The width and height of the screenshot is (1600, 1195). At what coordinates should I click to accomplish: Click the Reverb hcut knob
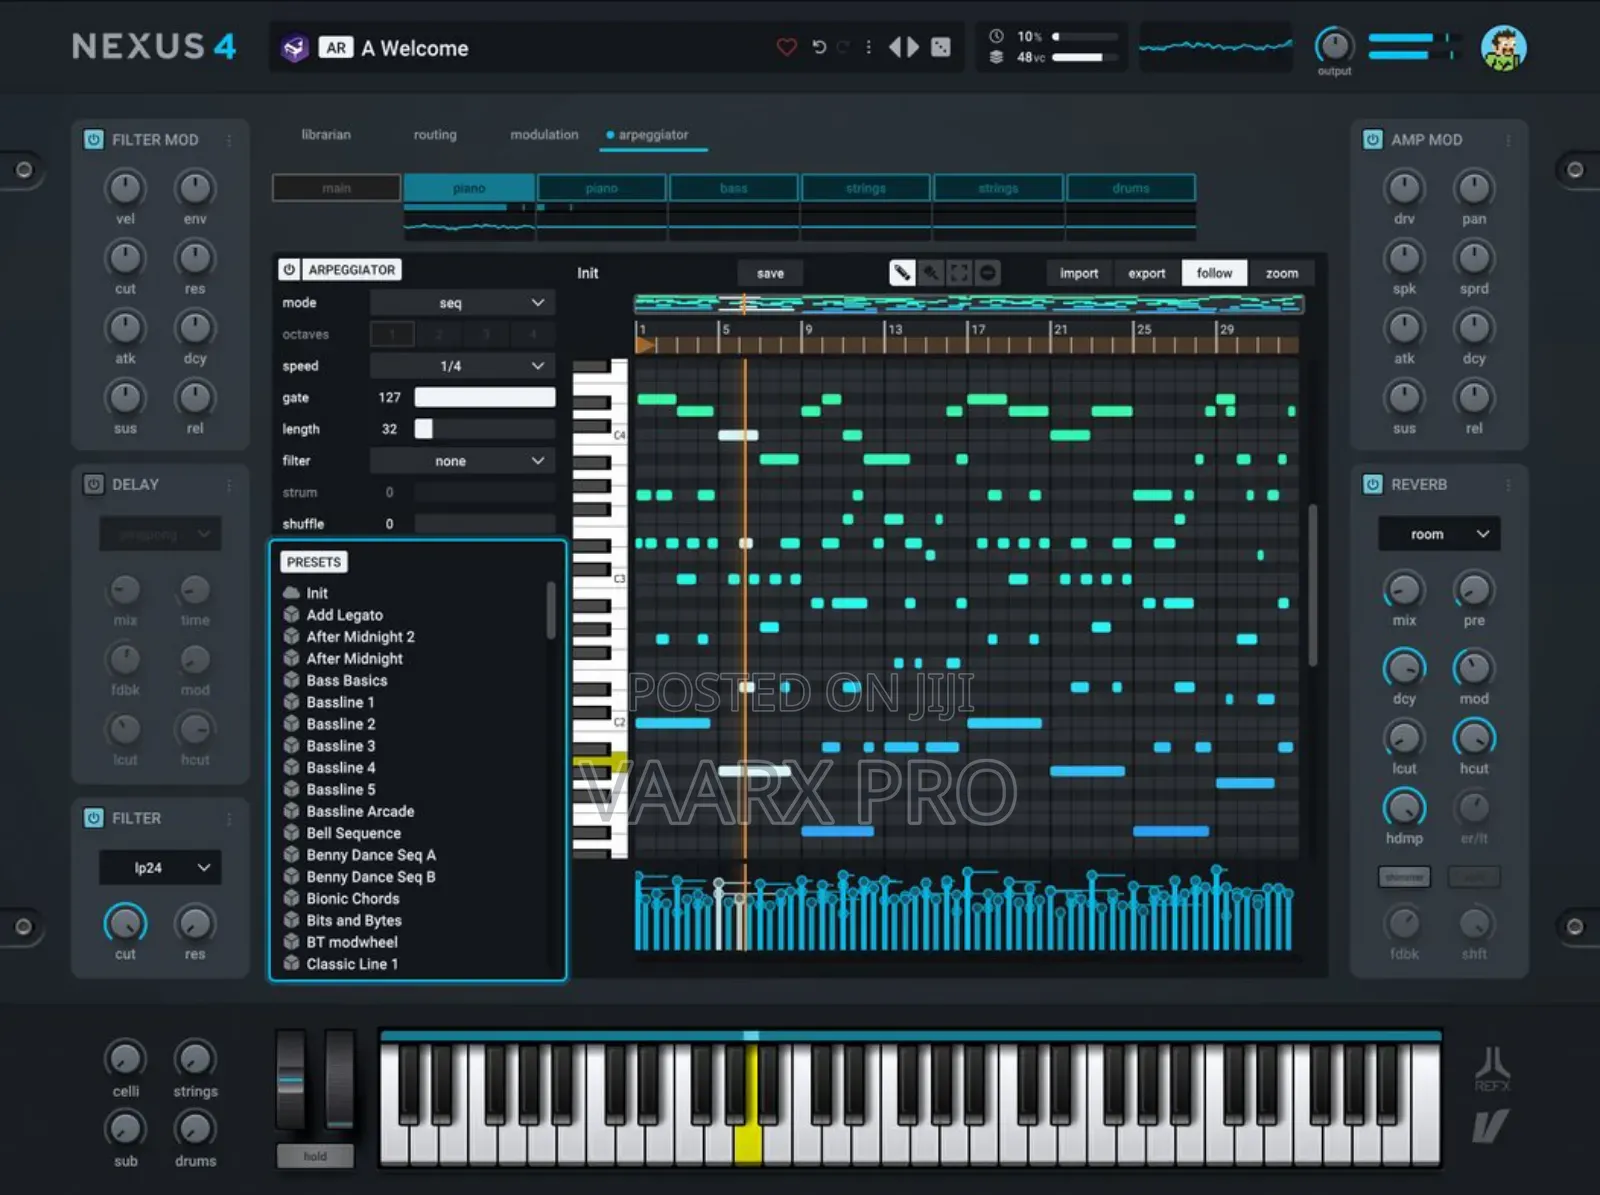pyautogui.click(x=1474, y=738)
